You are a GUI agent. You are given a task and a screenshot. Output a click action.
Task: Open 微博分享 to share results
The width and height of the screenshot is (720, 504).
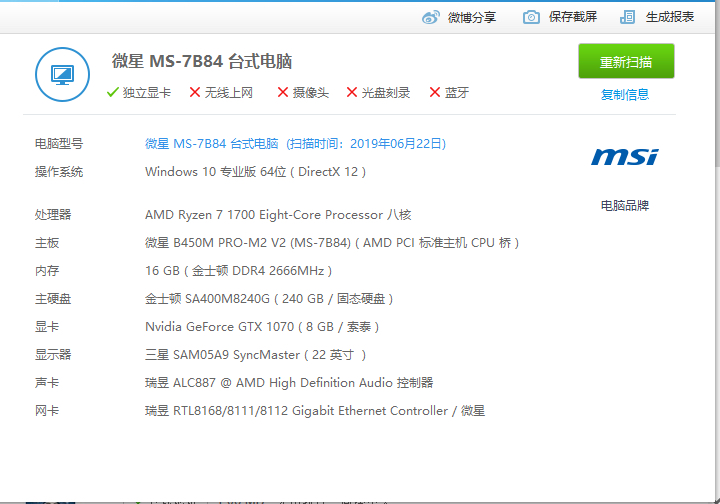coord(472,17)
